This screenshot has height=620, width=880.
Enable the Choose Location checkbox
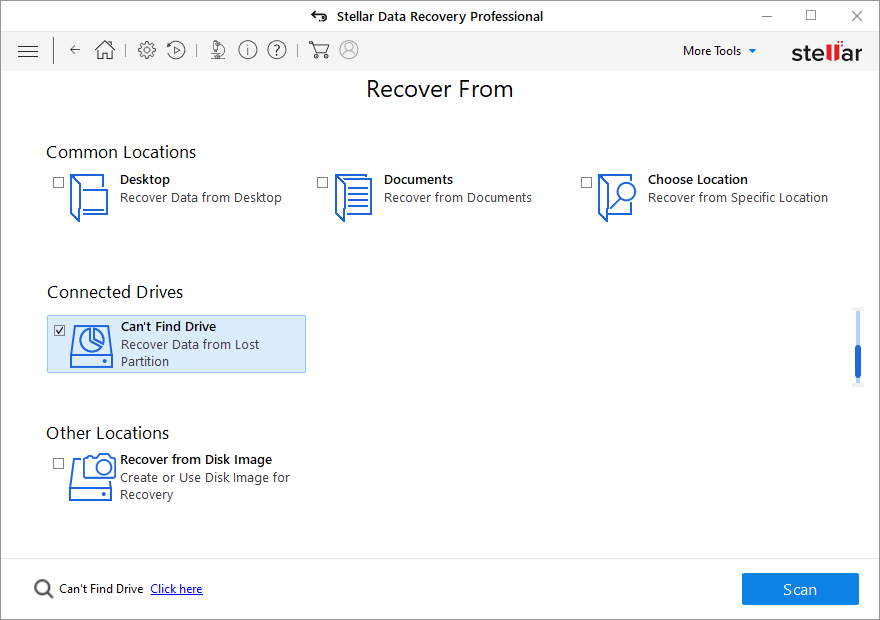coord(586,182)
